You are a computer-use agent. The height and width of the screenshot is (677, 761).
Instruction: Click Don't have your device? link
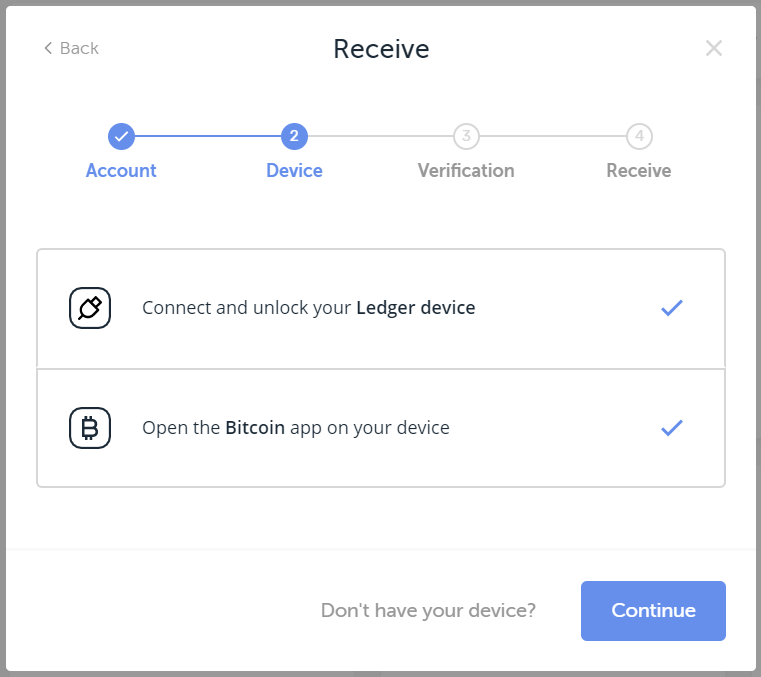click(x=428, y=611)
